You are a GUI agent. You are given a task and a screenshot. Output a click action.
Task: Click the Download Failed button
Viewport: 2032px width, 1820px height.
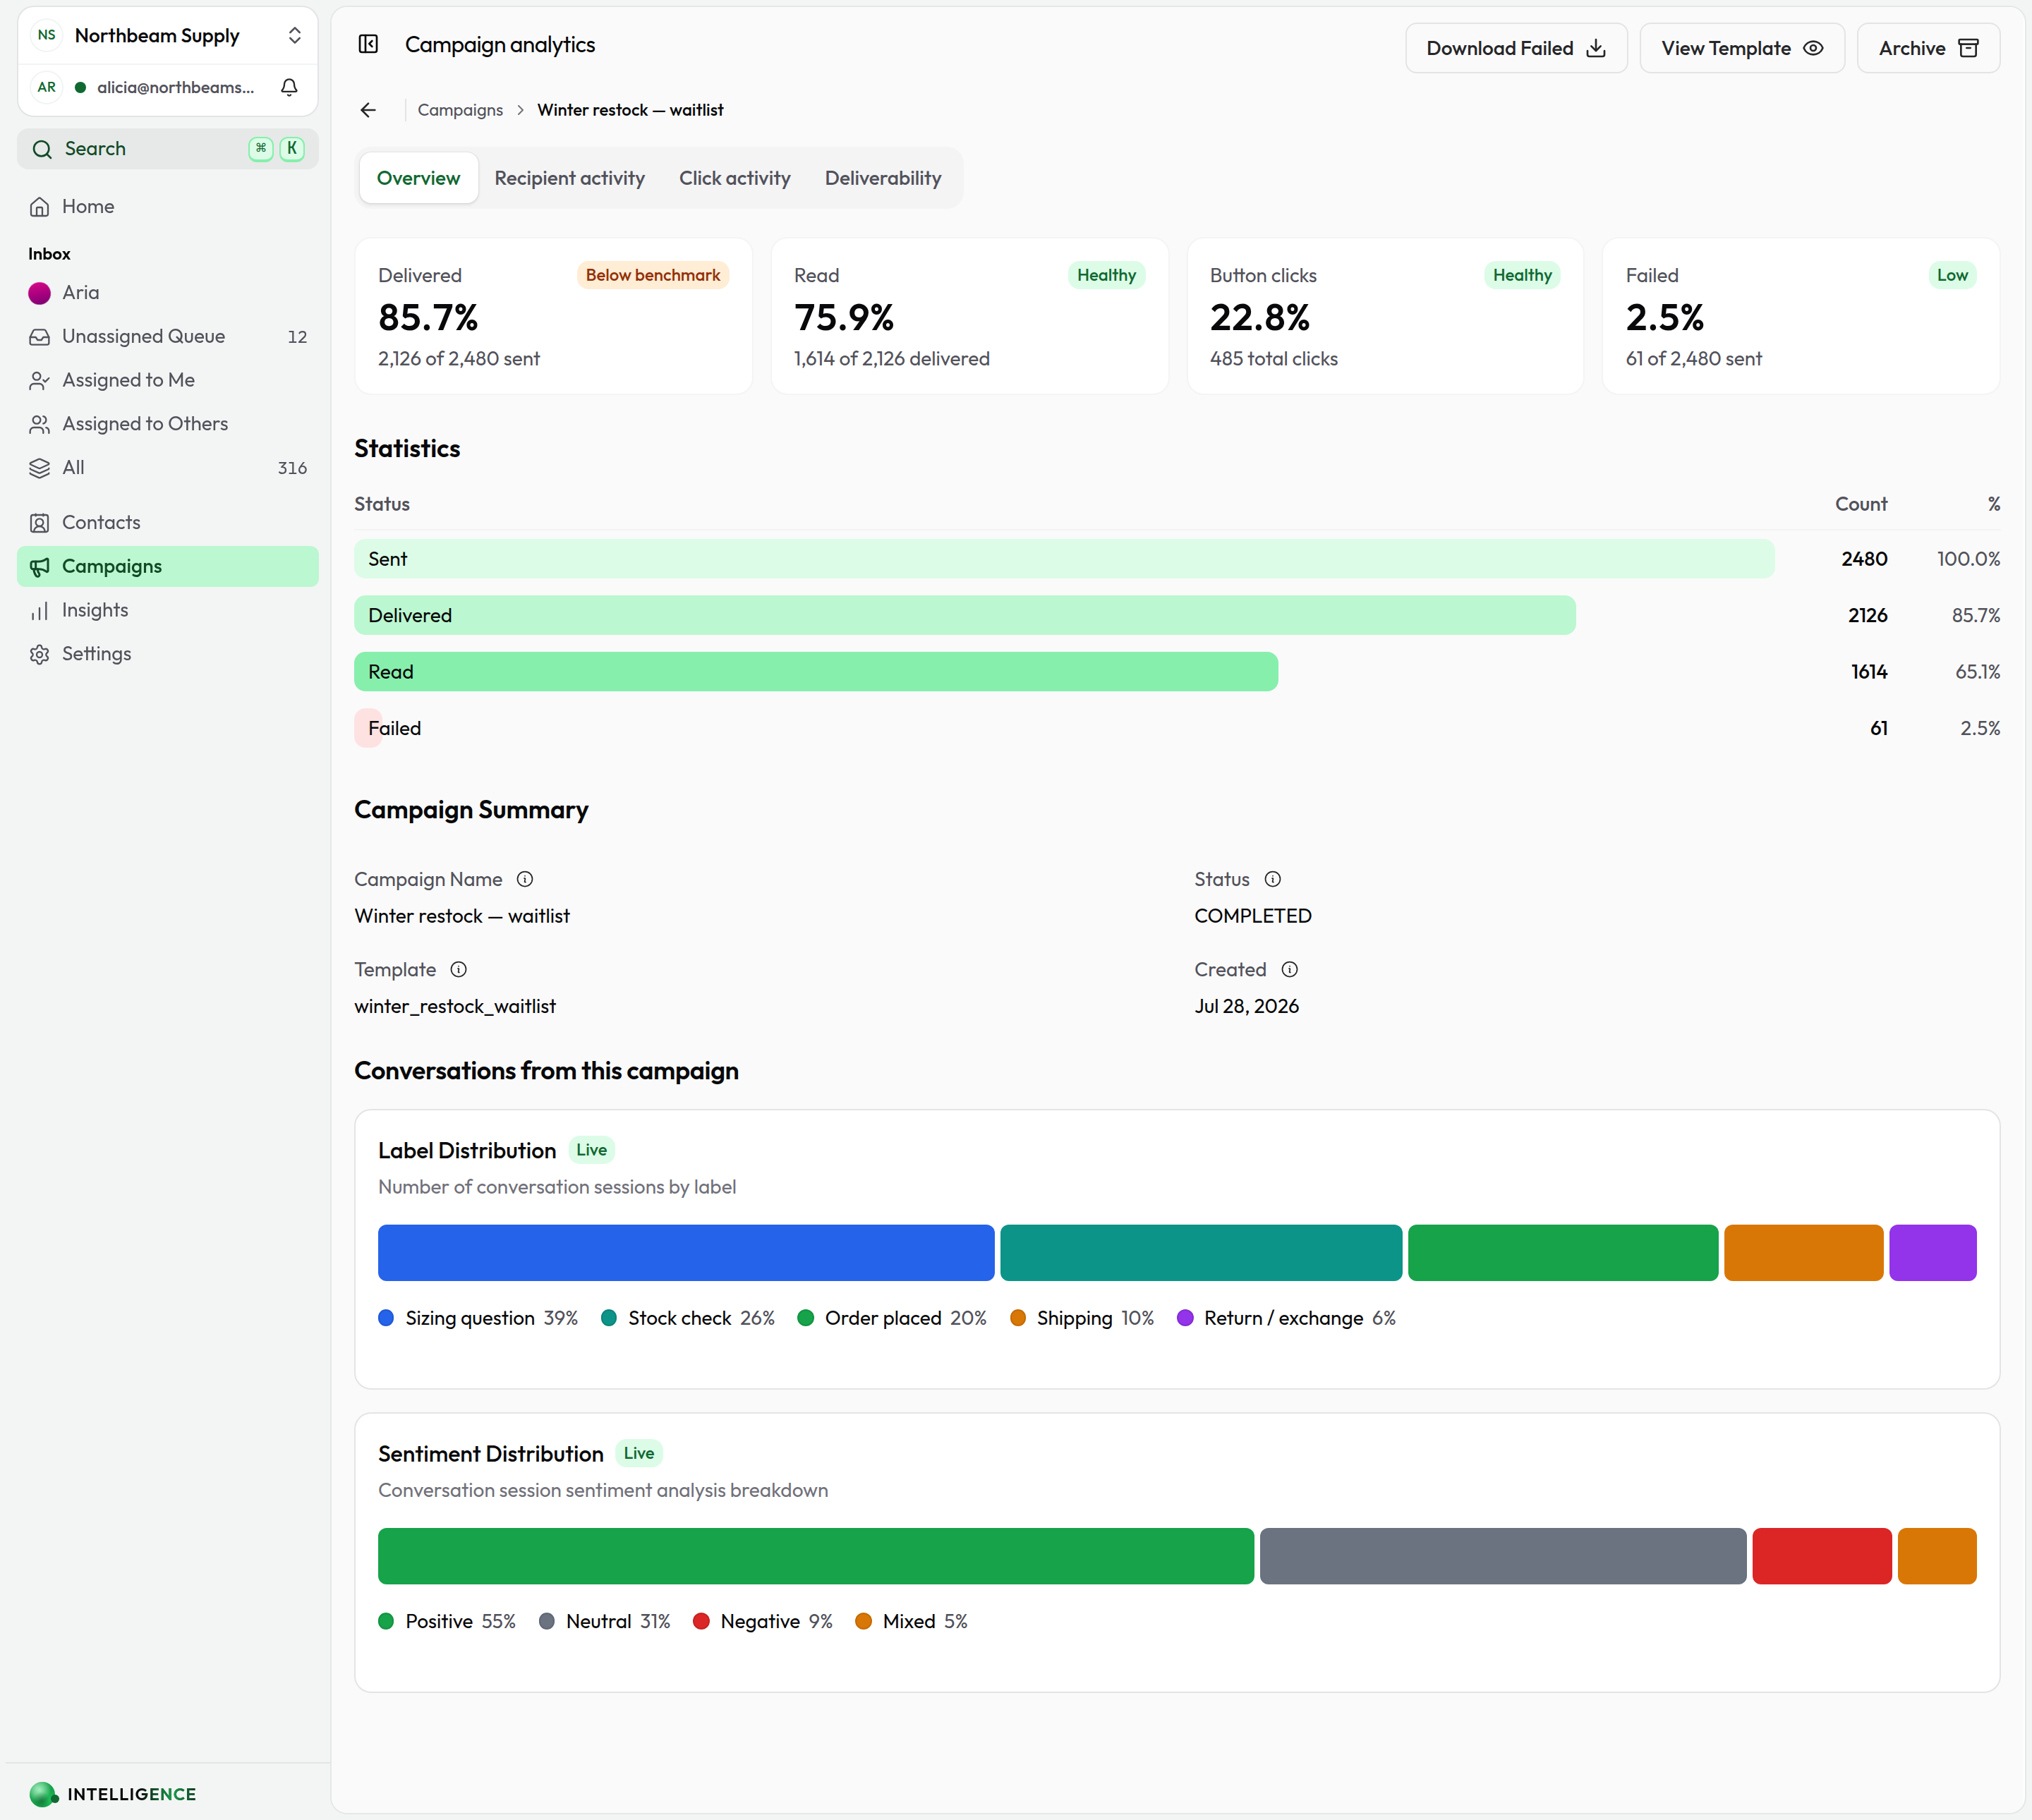1516,48
